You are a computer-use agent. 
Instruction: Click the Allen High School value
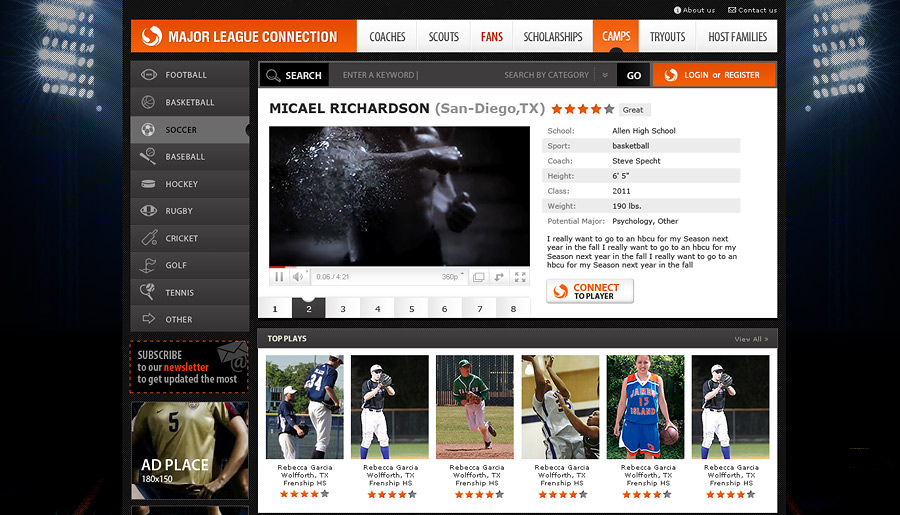[643, 131]
